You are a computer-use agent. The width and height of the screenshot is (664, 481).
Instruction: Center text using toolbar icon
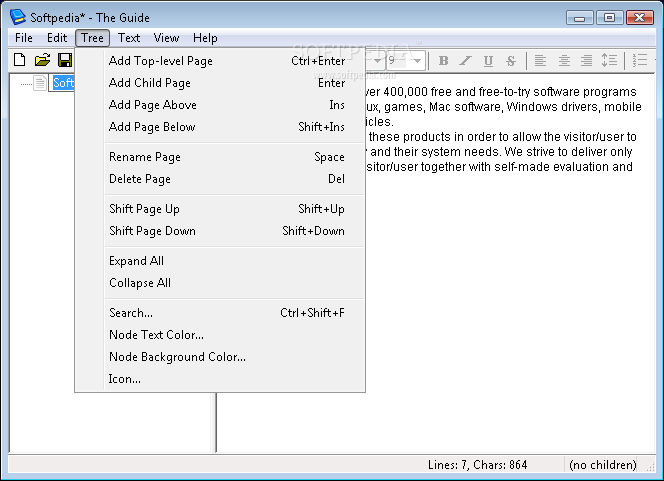[x=564, y=61]
